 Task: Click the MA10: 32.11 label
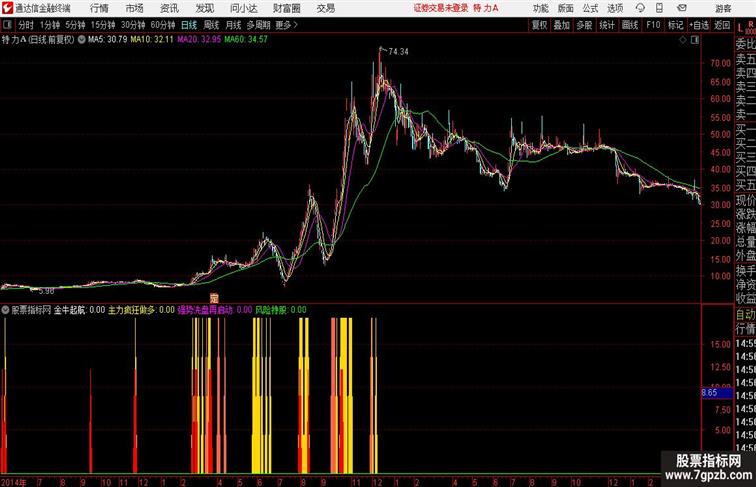(152, 40)
